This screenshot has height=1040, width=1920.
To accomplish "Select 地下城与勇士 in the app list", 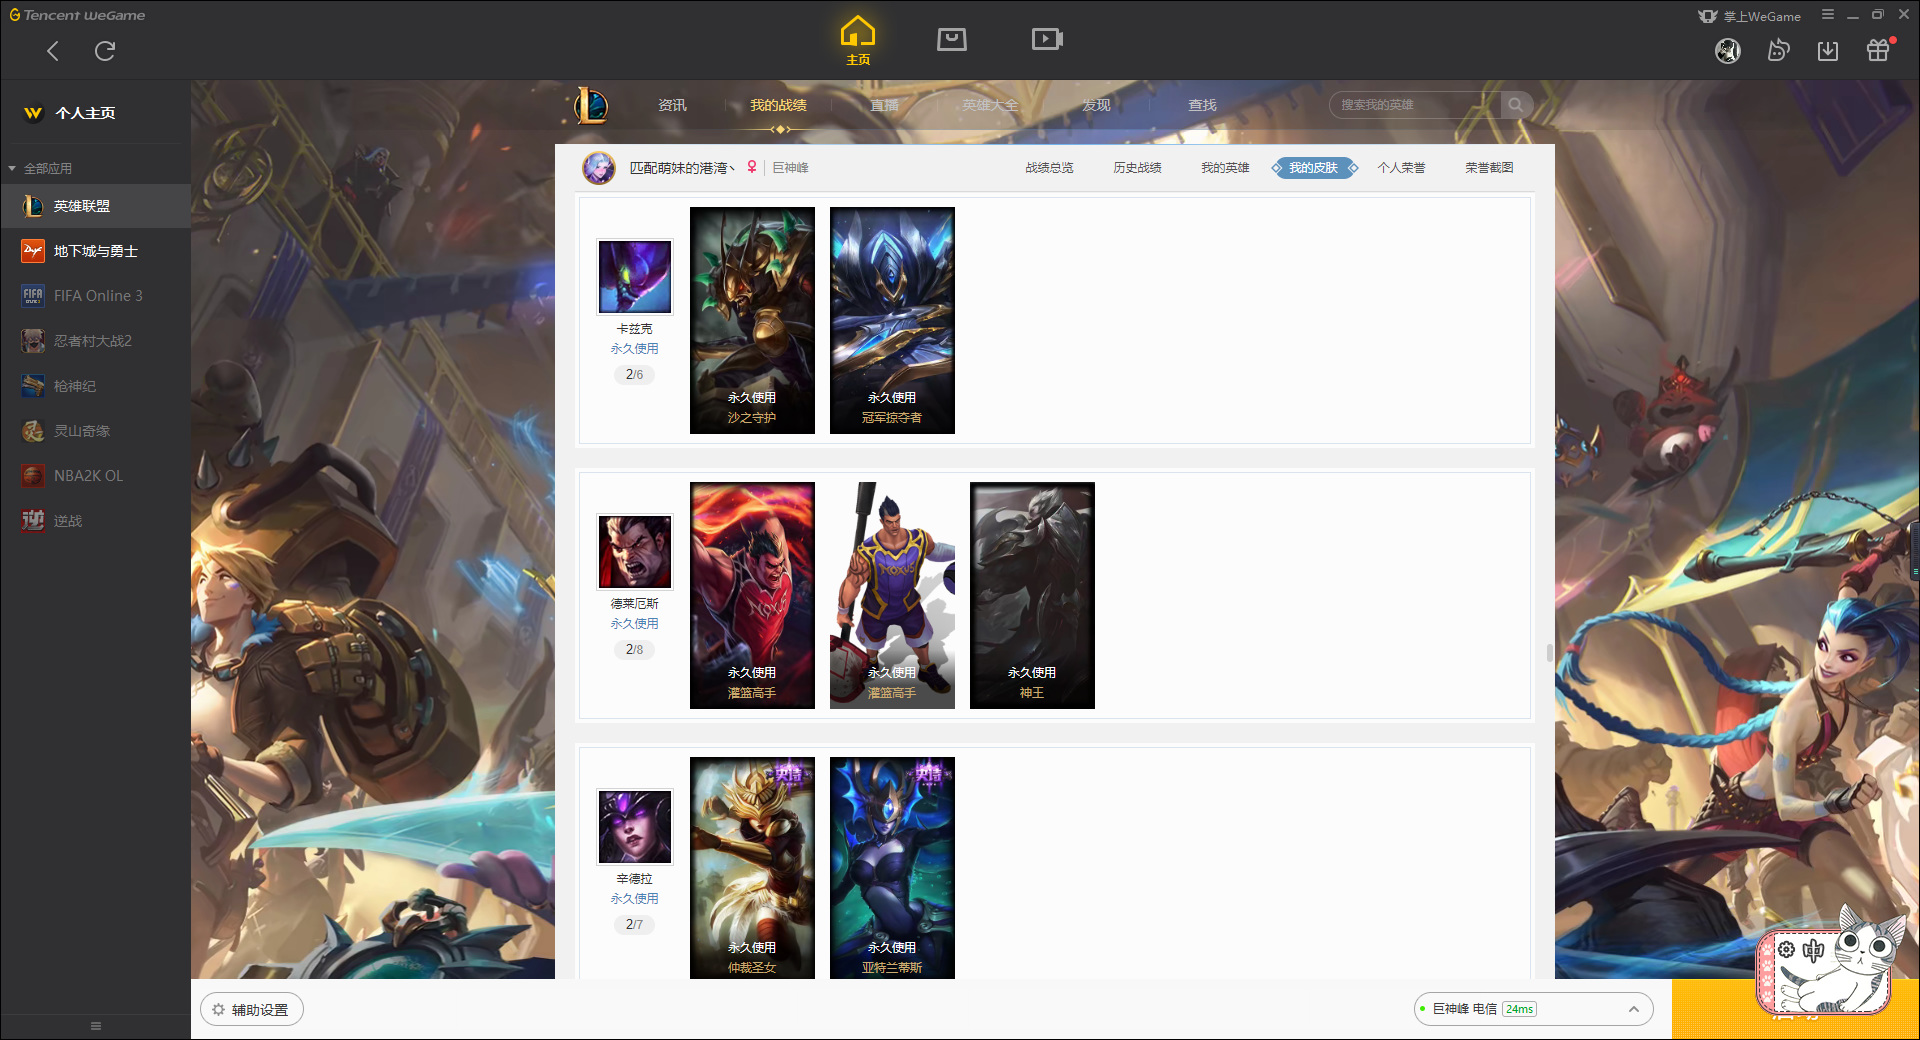I will [95, 251].
